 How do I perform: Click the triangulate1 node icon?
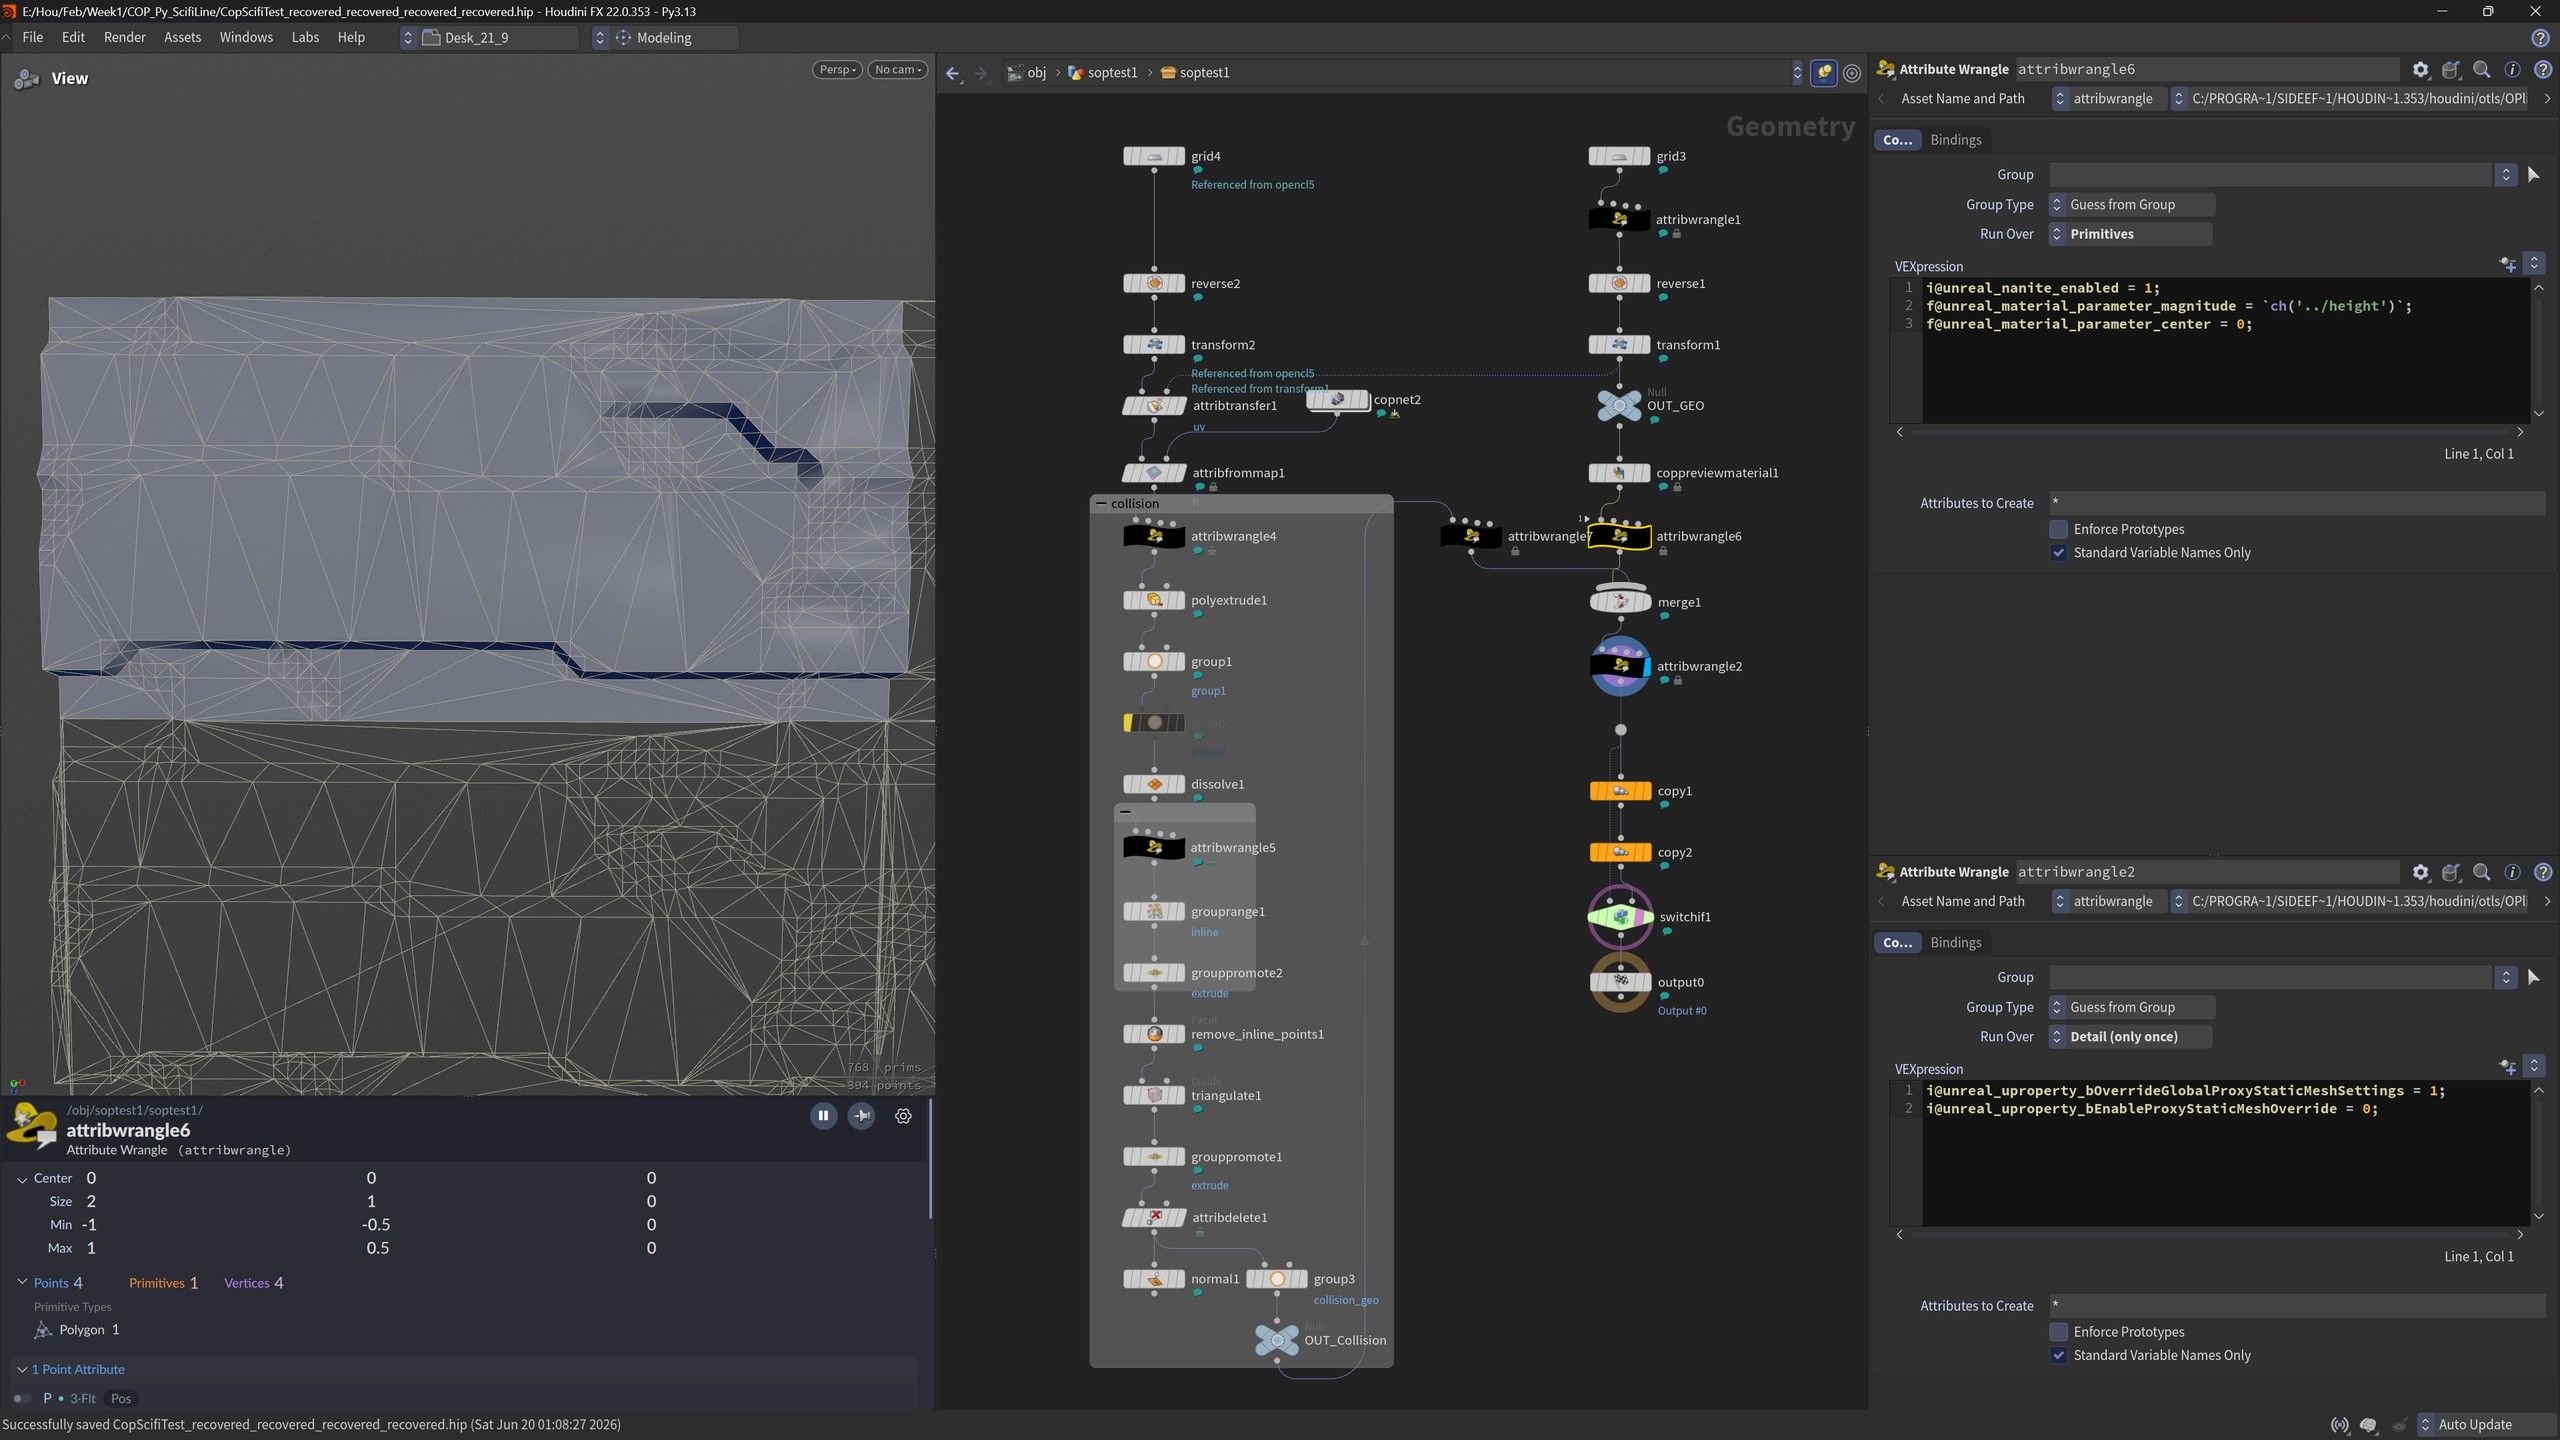1154,1095
